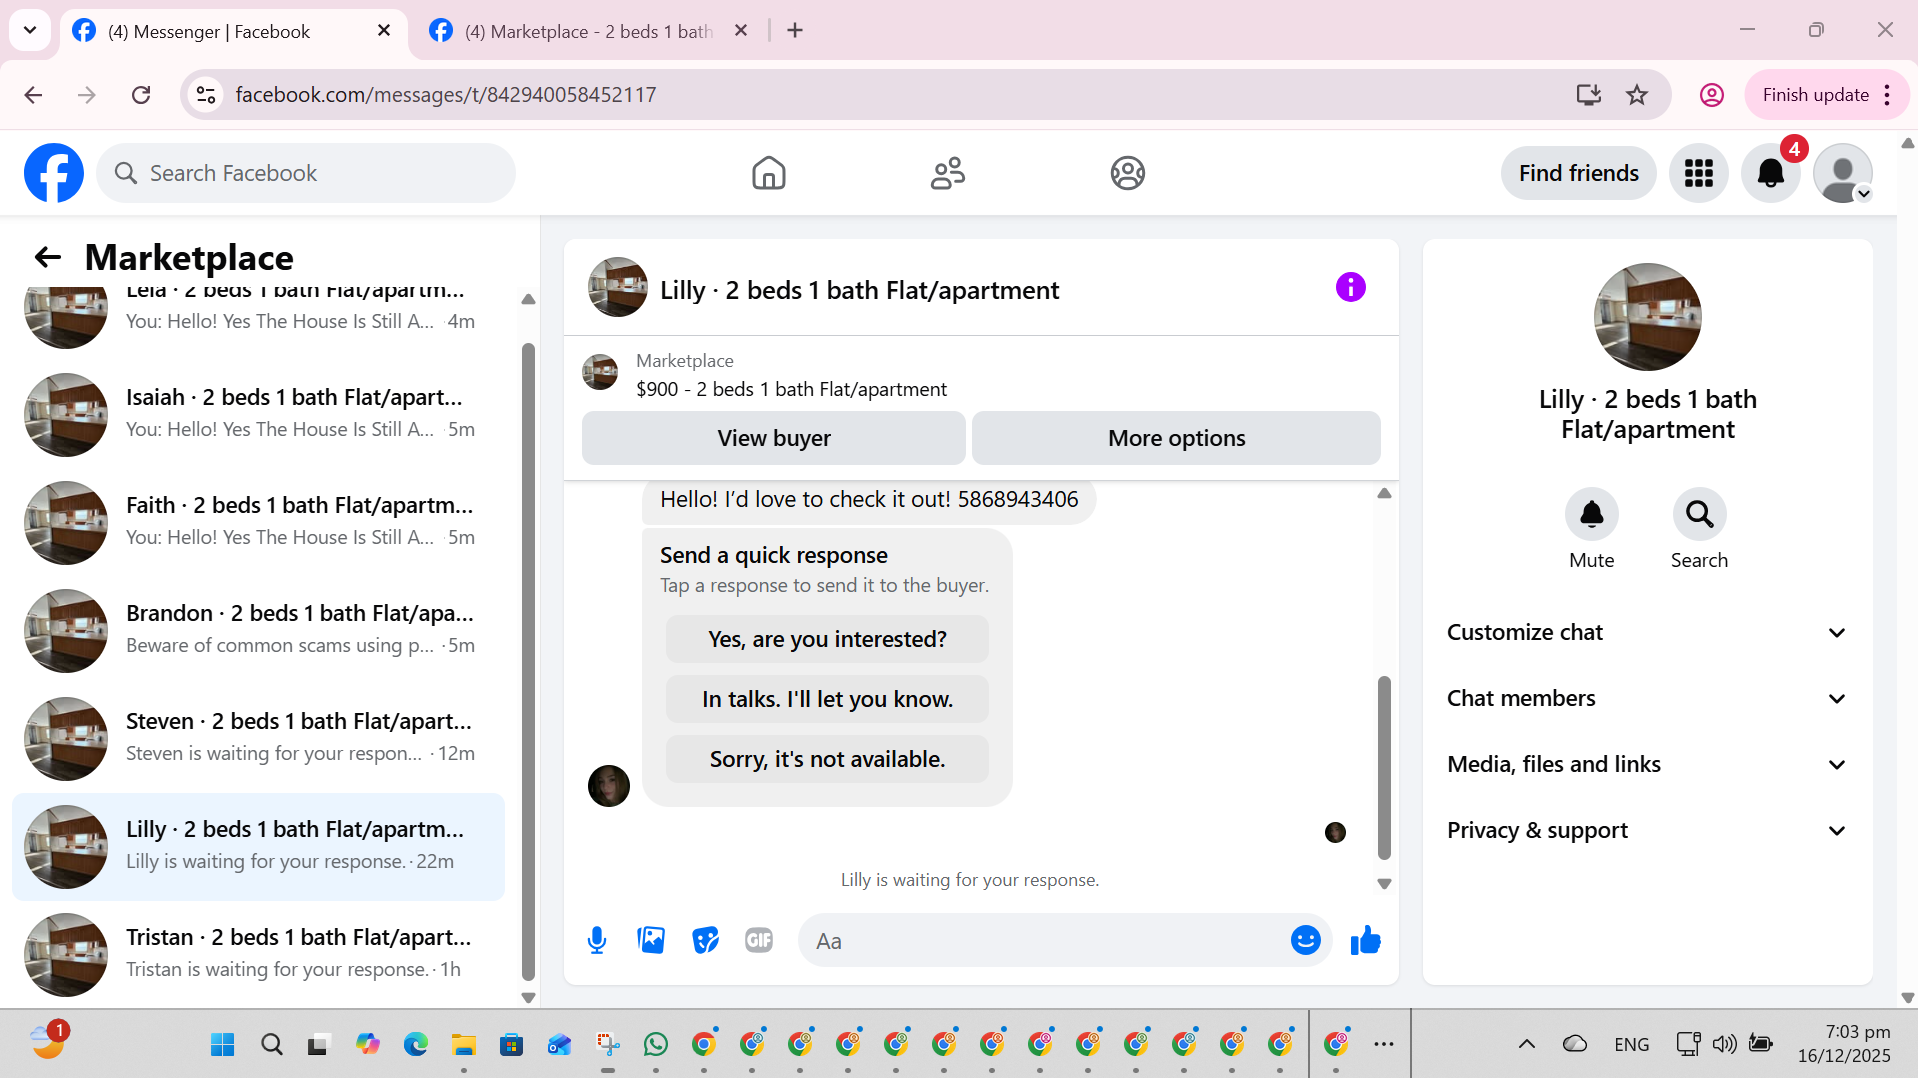Choose a sticker icon
Viewport: 1918px width, 1078px height.
coord(705,940)
